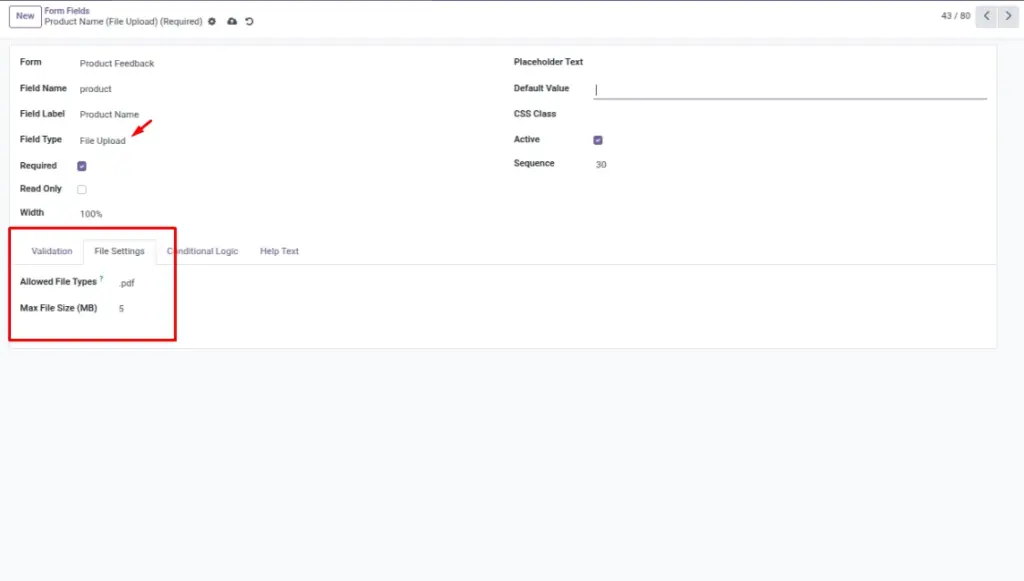Click the Max File Size value field
This screenshot has height=581, width=1024.
(x=121, y=308)
